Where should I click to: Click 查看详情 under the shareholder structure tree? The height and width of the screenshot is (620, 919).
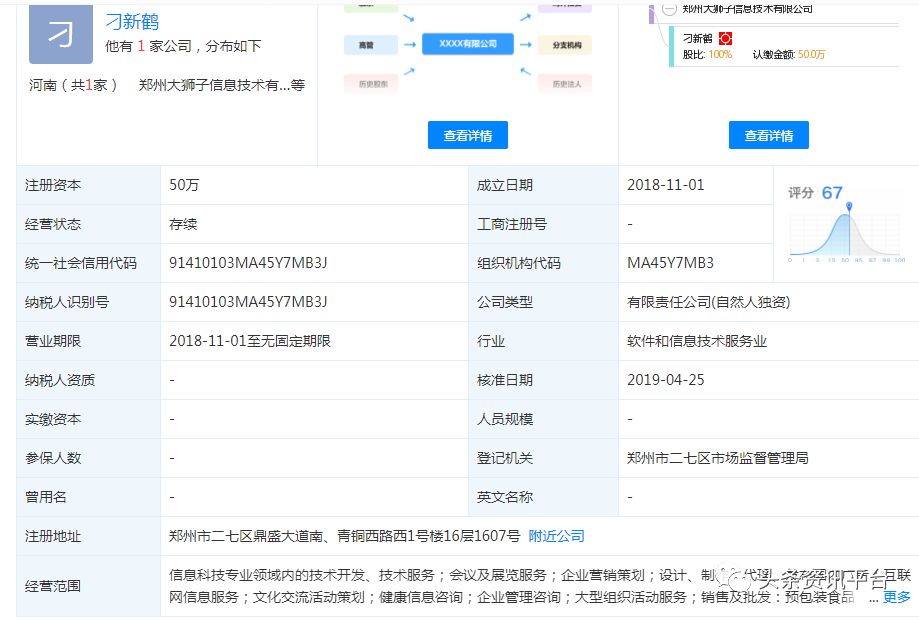[768, 136]
